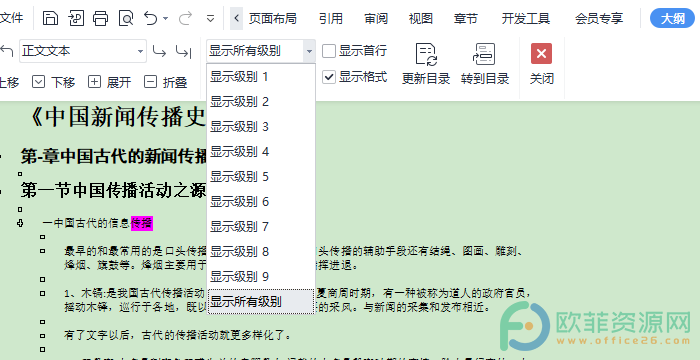Click the Undo arrow icon
This screenshot has width=700, height=360.
[151, 18]
